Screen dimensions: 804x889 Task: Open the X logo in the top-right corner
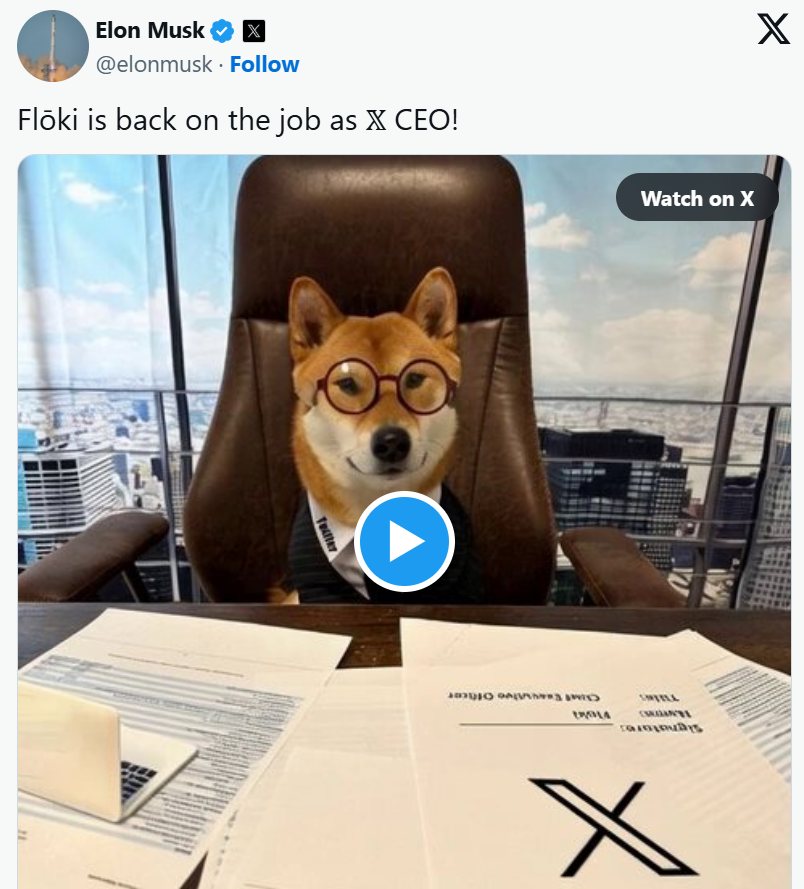(x=773, y=29)
